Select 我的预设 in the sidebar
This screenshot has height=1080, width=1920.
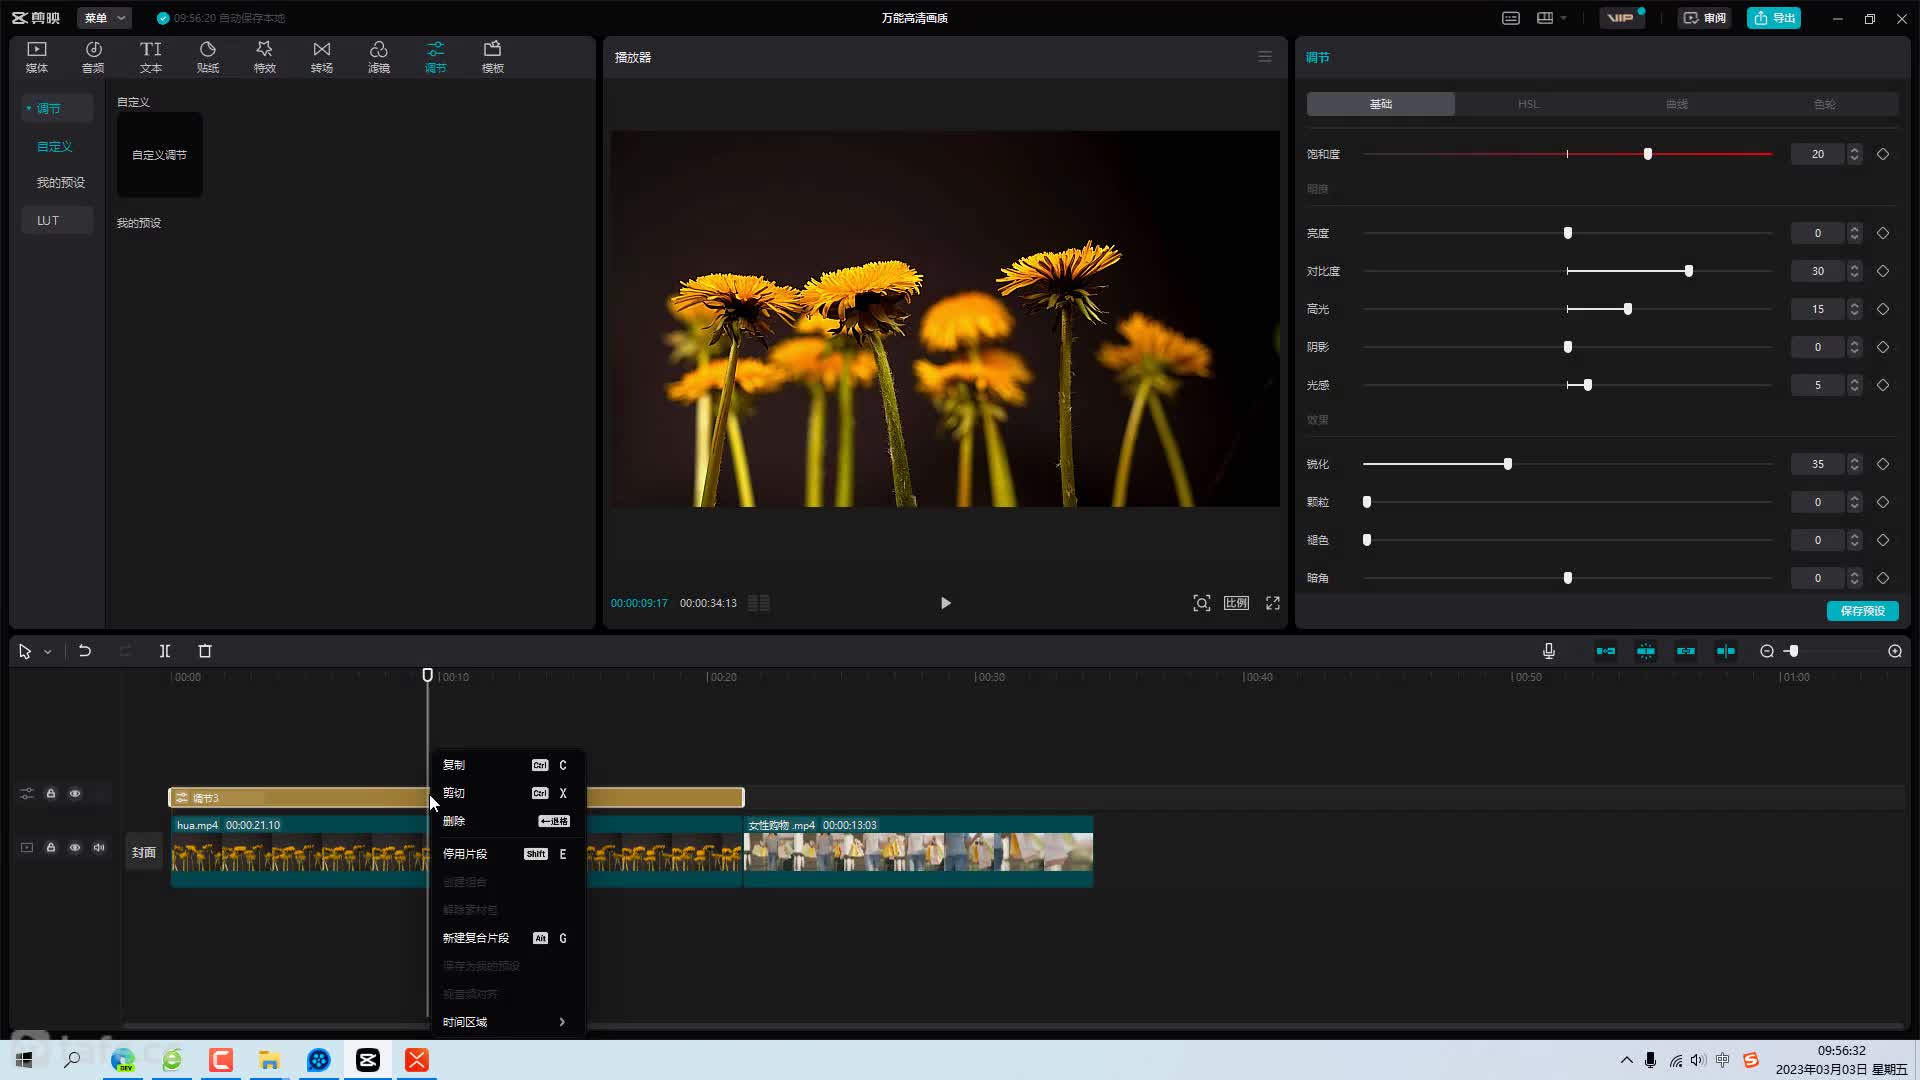[x=61, y=182]
